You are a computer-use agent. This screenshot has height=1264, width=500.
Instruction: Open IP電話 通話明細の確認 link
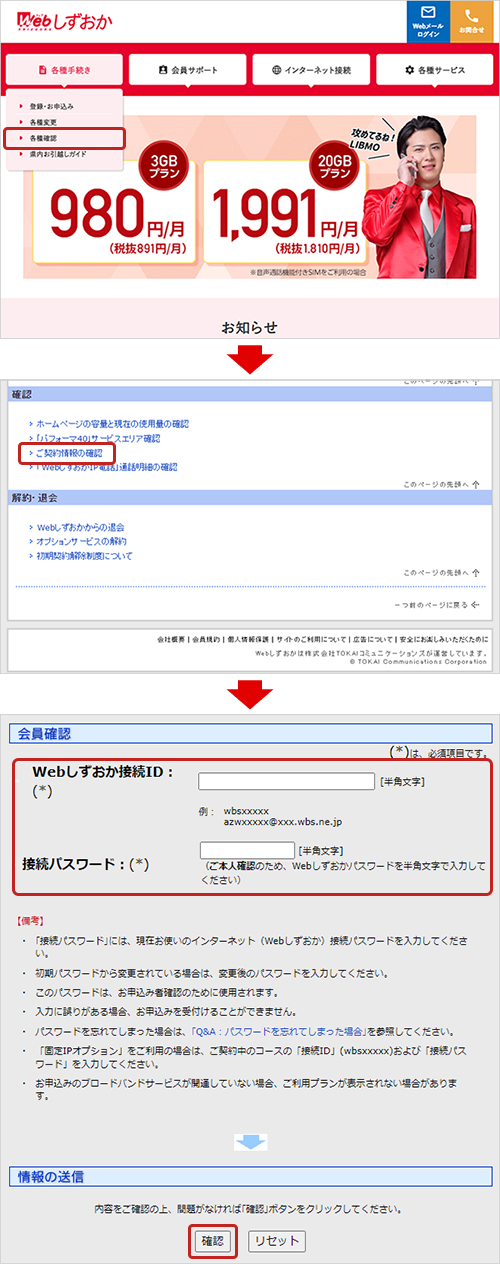105,467
